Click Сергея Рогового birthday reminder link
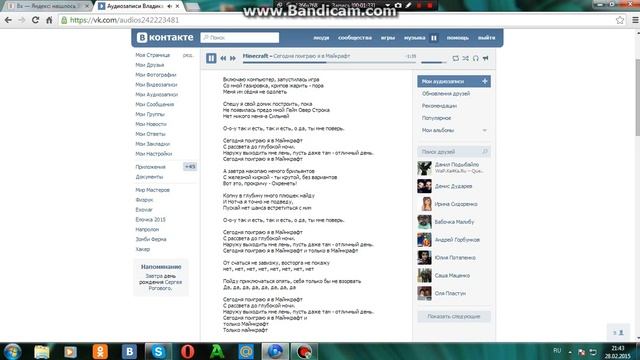The width and height of the screenshot is (640, 360). click(165, 285)
